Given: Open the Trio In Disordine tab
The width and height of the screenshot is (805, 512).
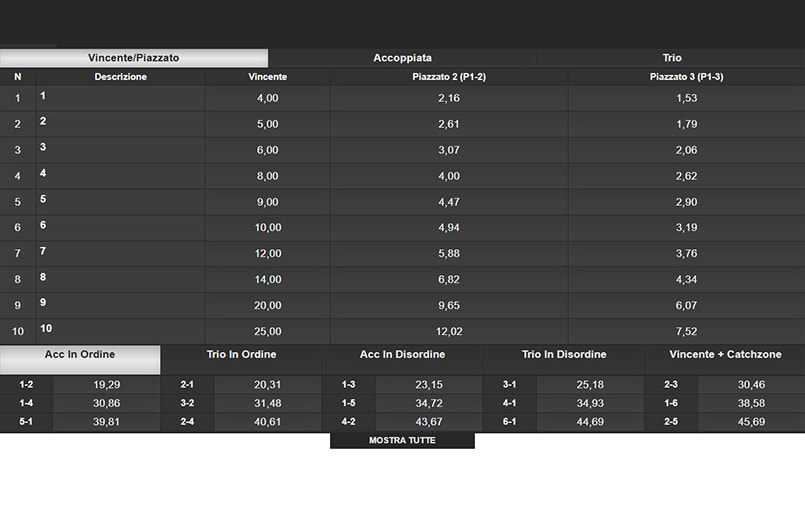Looking at the screenshot, I should [x=564, y=359].
